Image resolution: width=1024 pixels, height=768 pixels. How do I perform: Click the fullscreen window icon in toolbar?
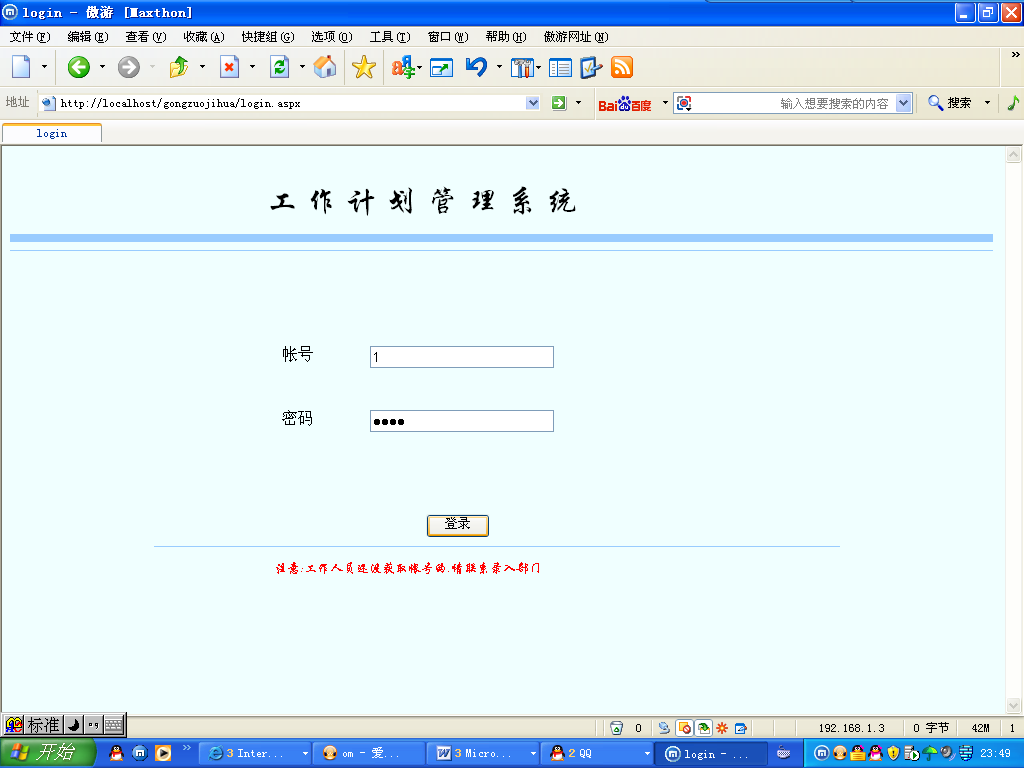point(441,67)
